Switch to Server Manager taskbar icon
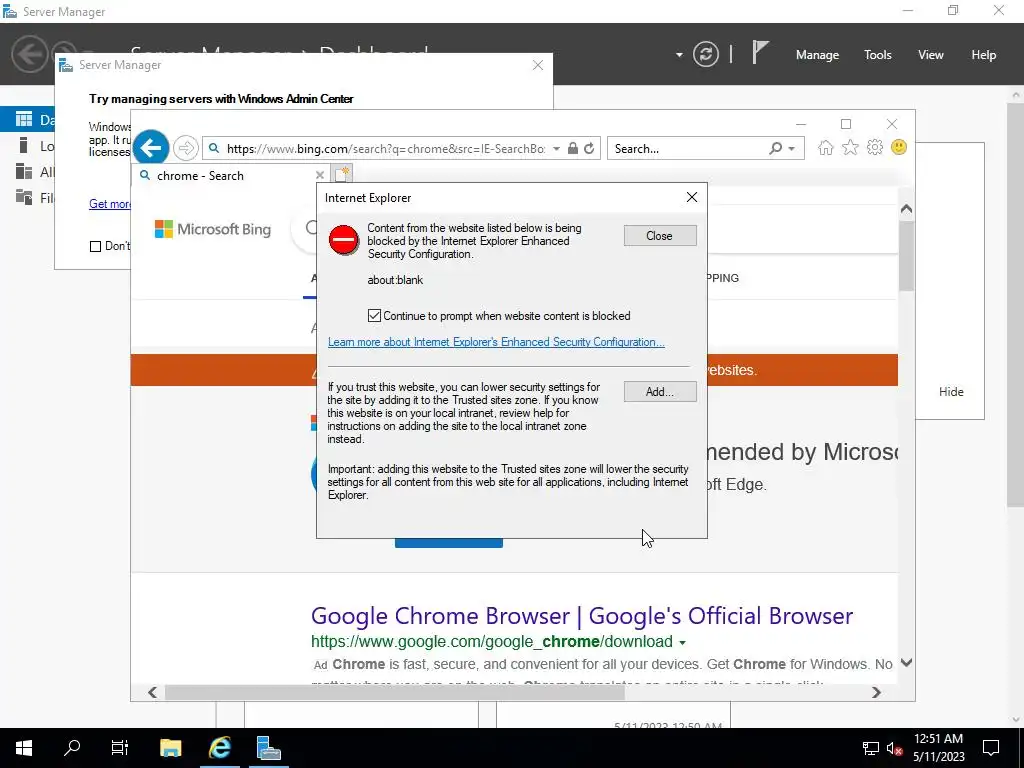The width and height of the screenshot is (1024, 768). [268, 748]
